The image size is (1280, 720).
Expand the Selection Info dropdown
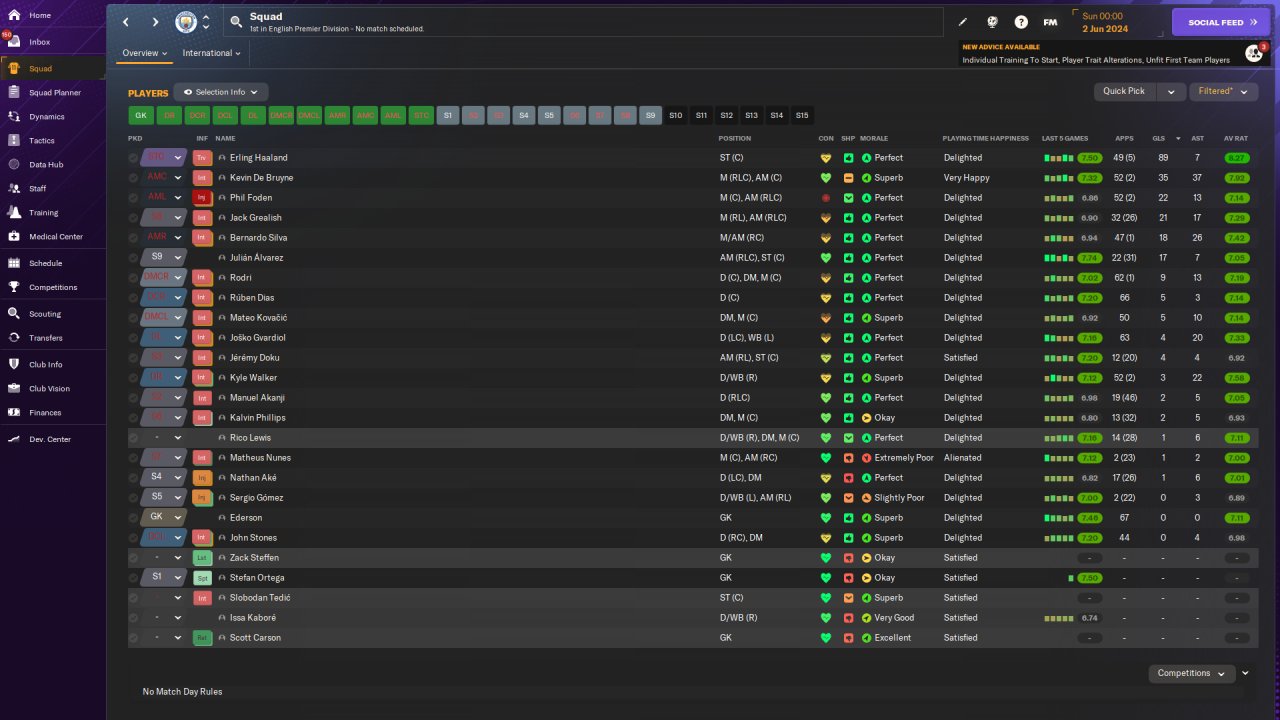point(221,92)
